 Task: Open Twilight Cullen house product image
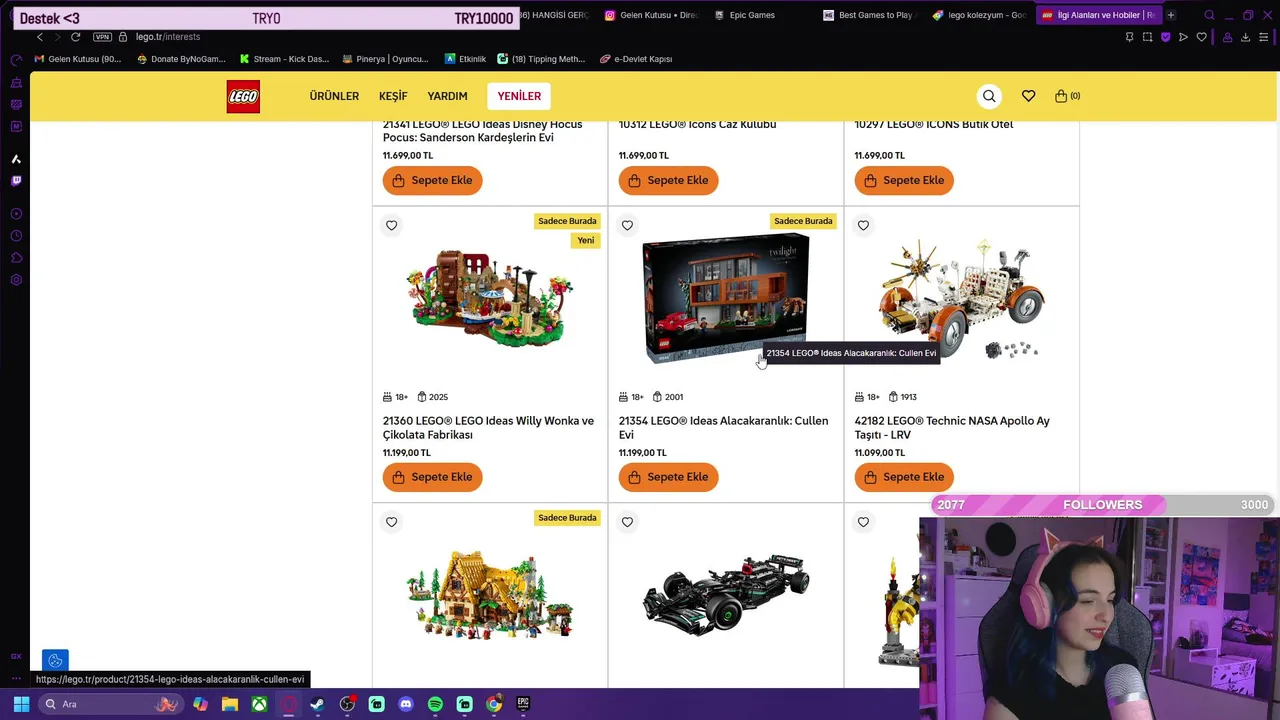(x=726, y=298)
